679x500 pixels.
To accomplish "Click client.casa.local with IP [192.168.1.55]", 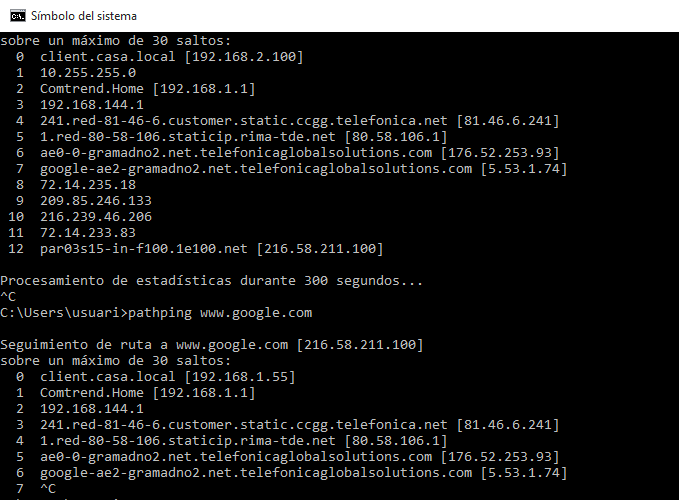I will tap(167, 377).
